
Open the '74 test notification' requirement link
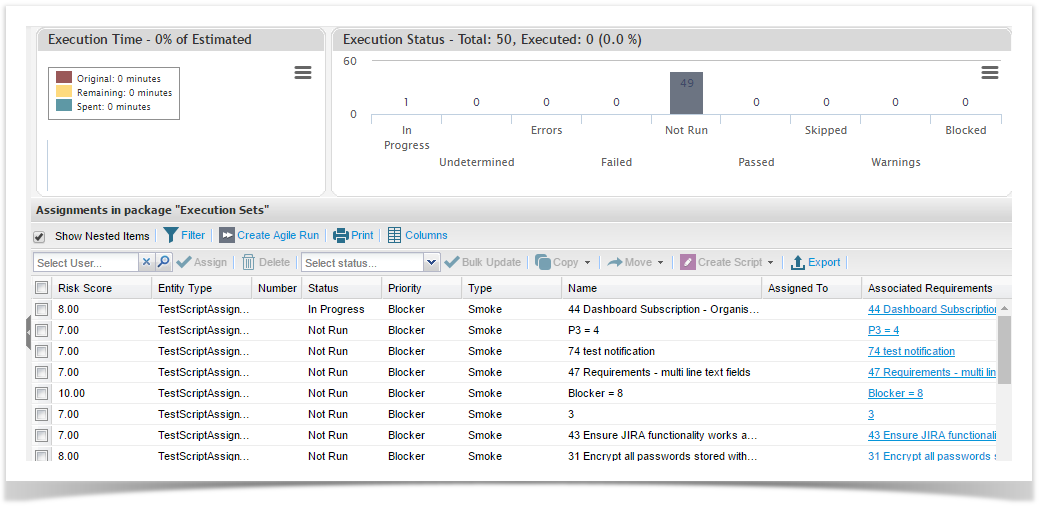911,351
